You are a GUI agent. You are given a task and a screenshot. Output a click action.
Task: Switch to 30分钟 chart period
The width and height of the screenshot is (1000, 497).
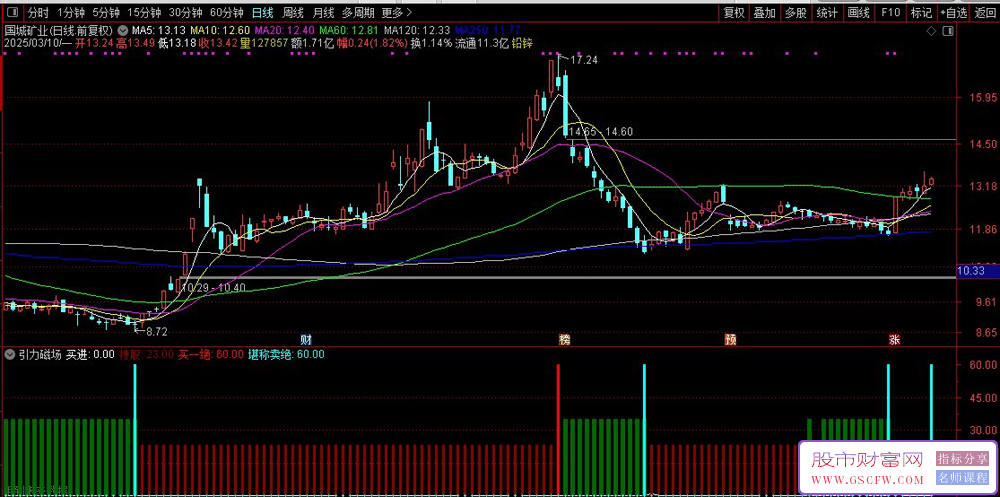click(185, 12)
